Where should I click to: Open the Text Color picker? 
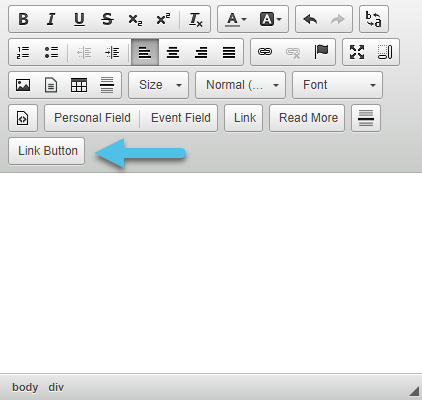pyautogui.click(x=236, y=19)
